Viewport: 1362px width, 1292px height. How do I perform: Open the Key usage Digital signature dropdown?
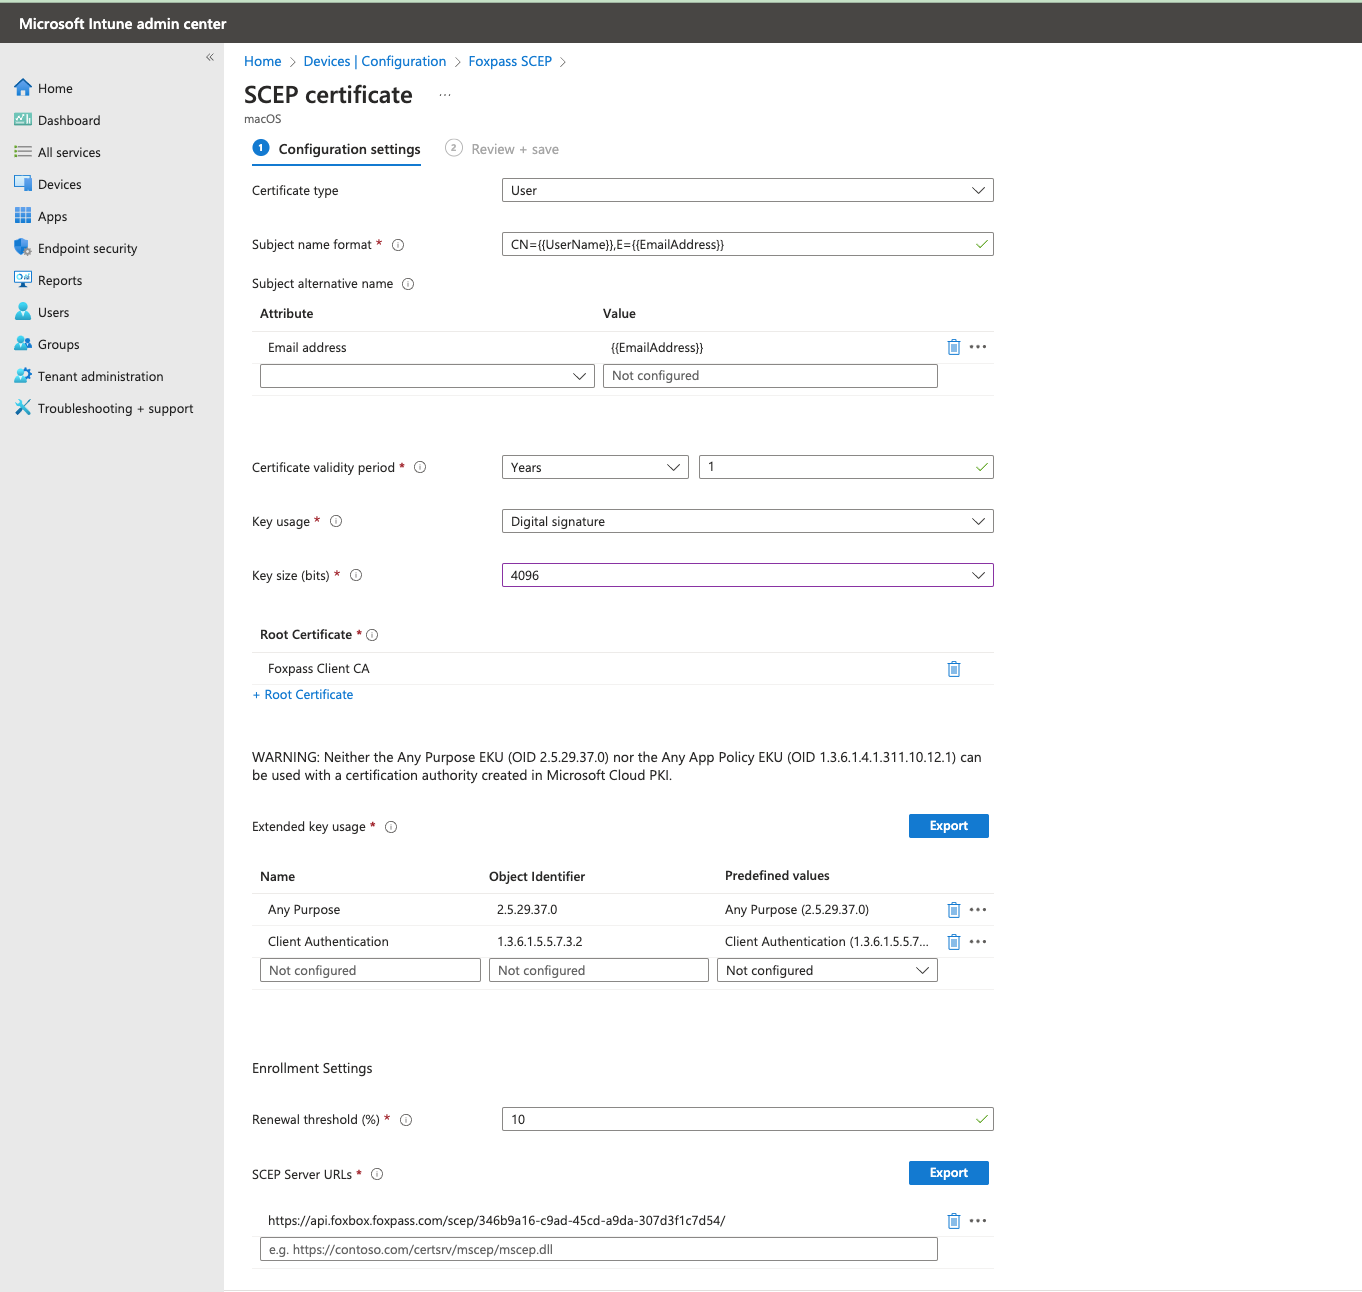coord(748,521)
